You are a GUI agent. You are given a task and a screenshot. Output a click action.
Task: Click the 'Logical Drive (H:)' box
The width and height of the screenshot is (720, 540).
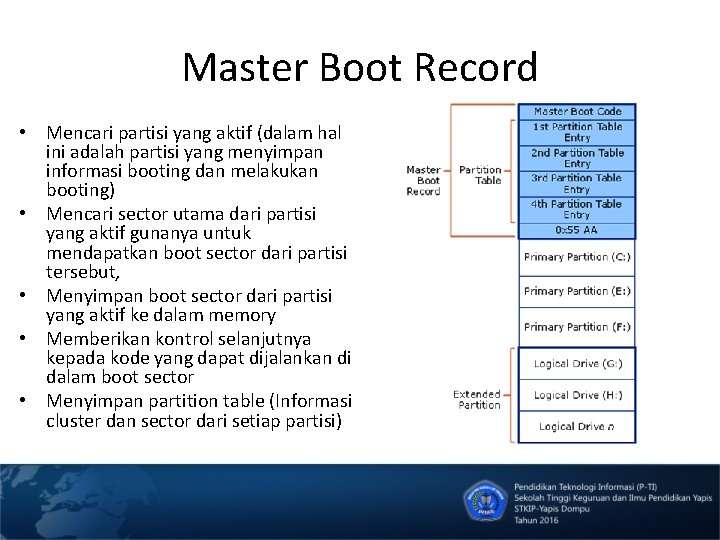tap(577, 395)
